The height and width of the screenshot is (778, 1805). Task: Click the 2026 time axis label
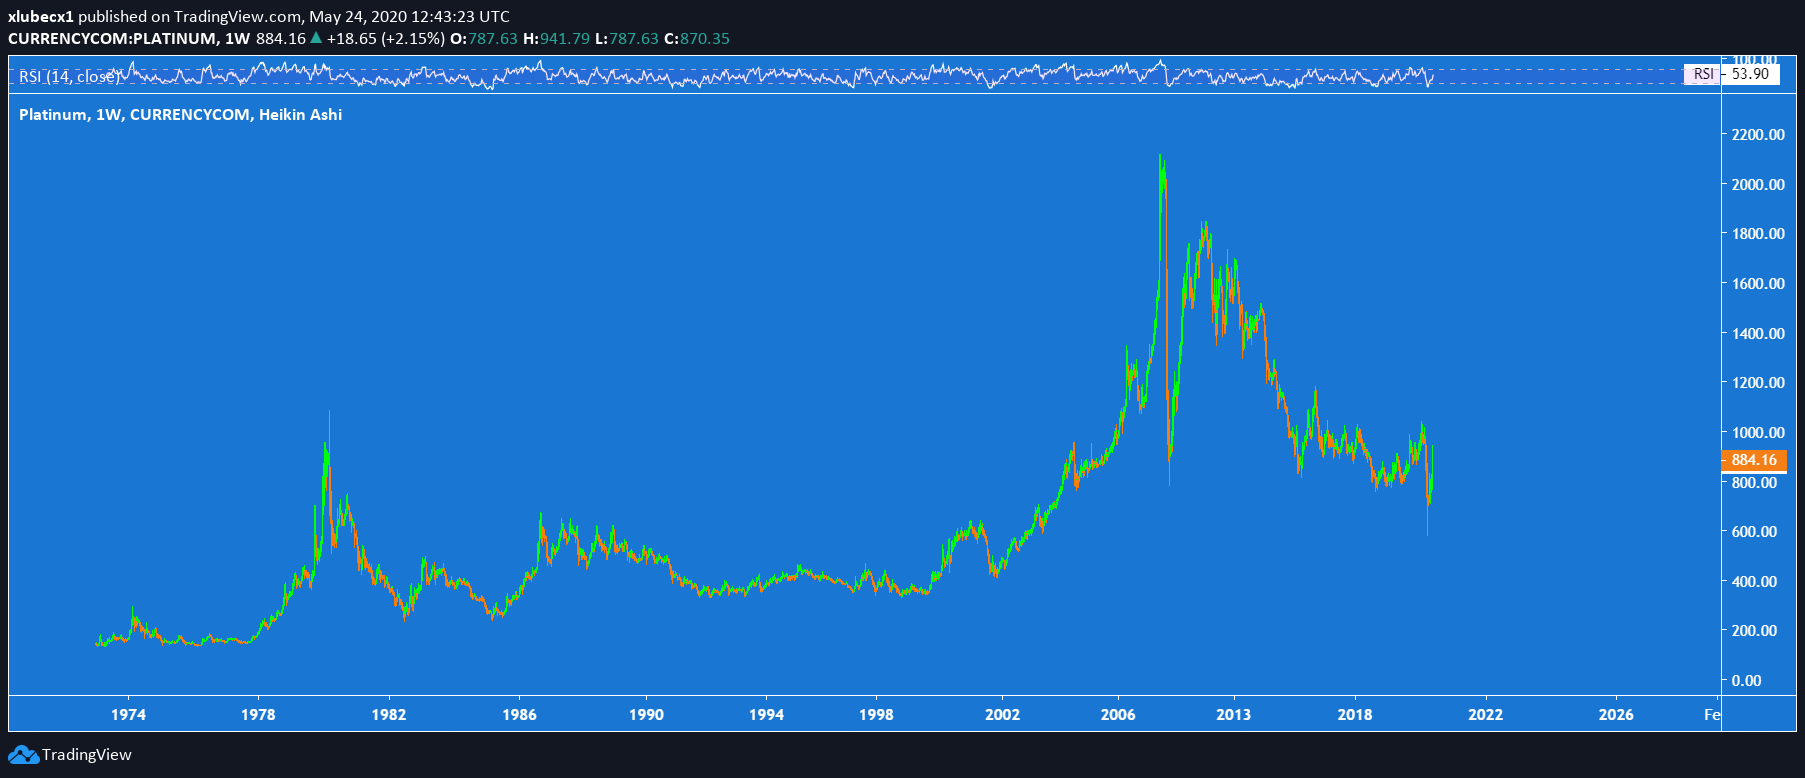click(x=1615, y=714)
